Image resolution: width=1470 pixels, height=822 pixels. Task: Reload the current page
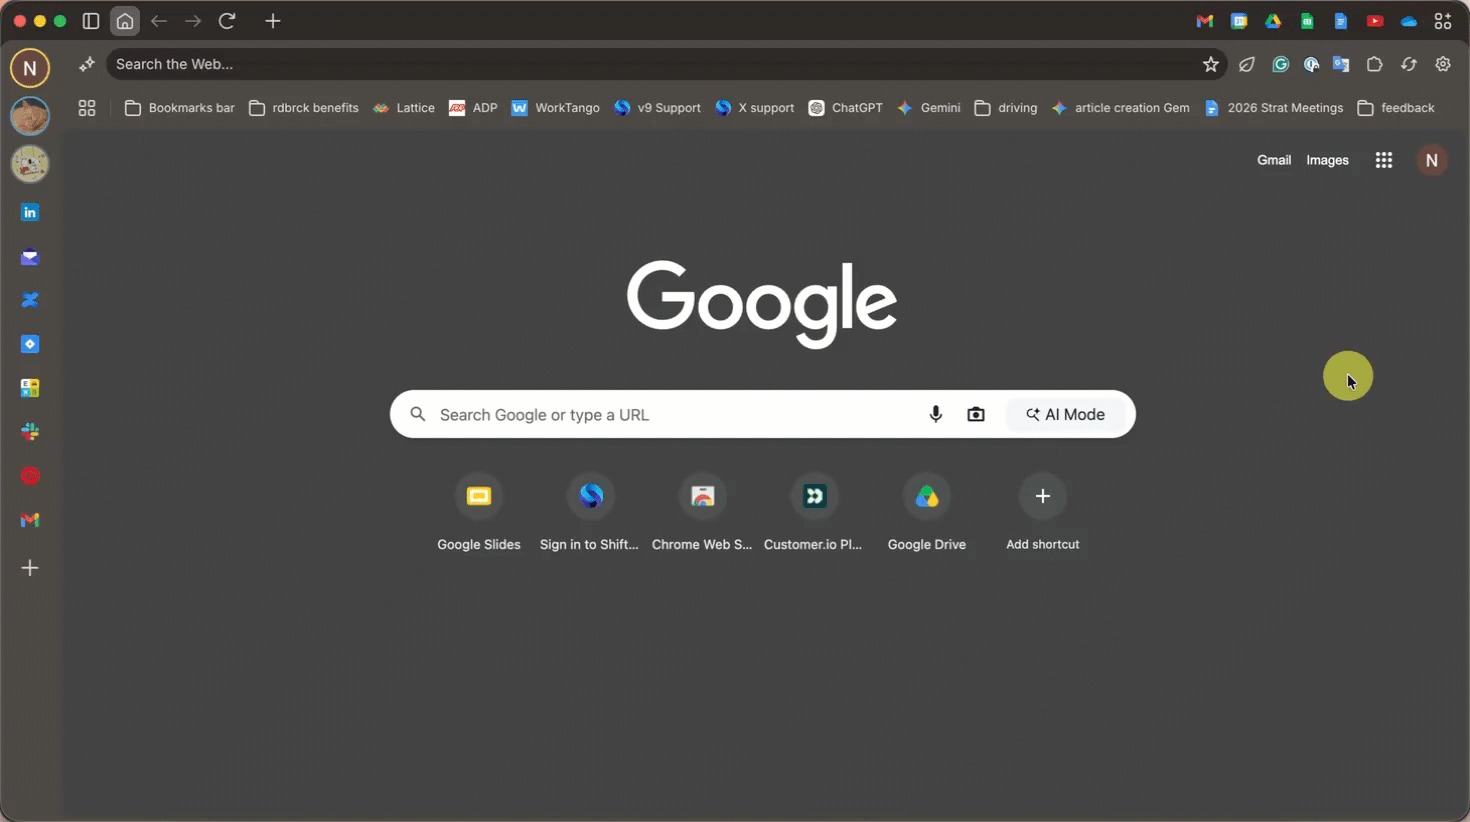coord(227,21)
